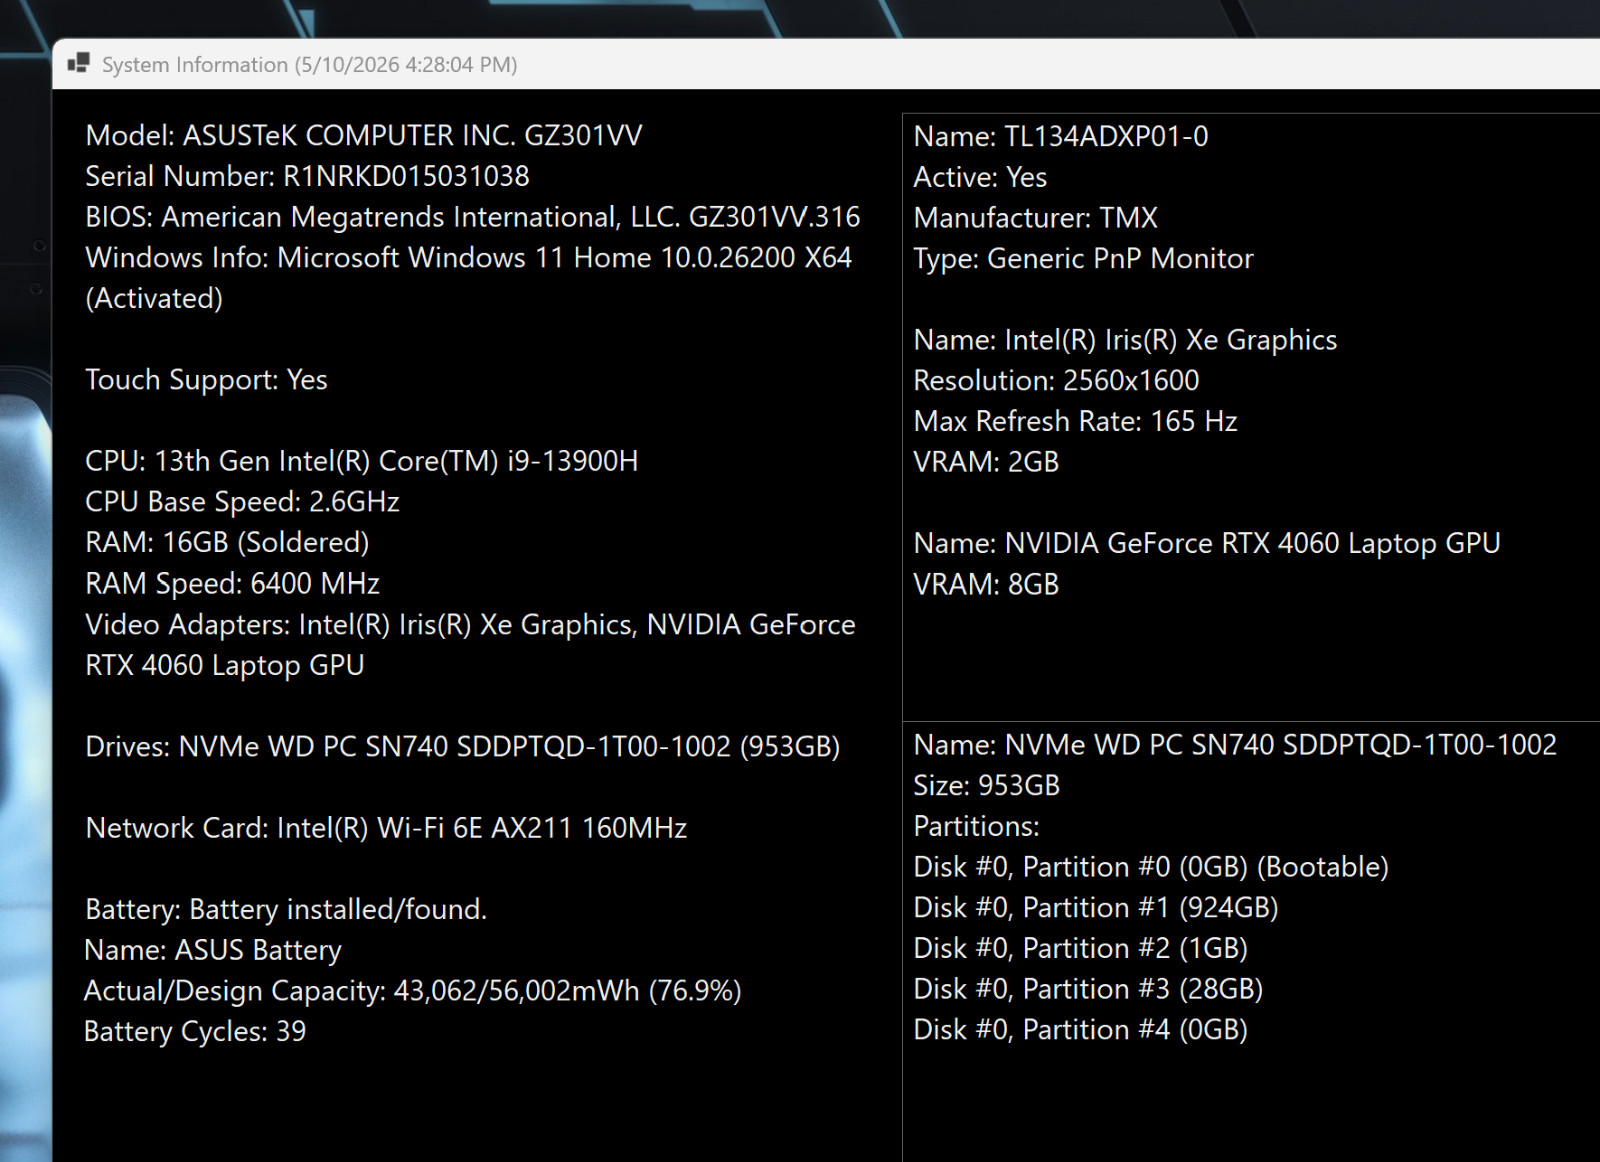
Task: Select the Model: ASUSTeK COMPUTER INC. GZ301VV line
Action: pos(364,135)
